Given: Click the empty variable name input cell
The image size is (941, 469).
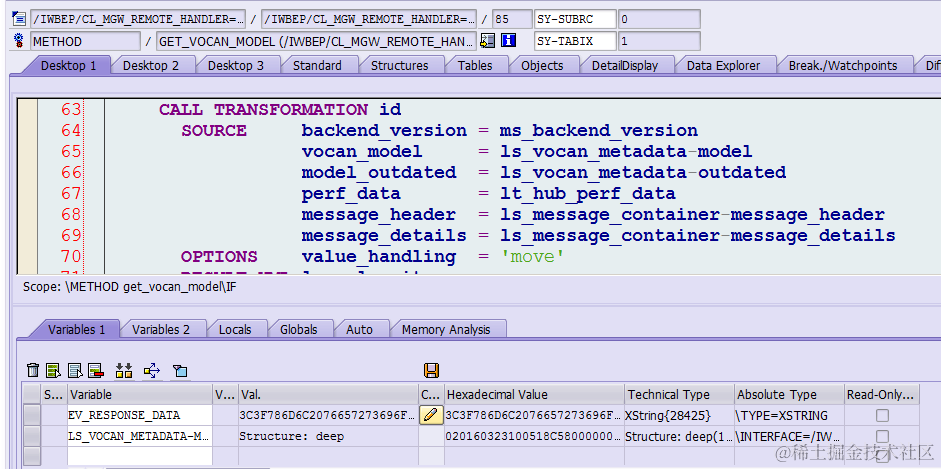Looking at the screenshot, I should 140,457.
